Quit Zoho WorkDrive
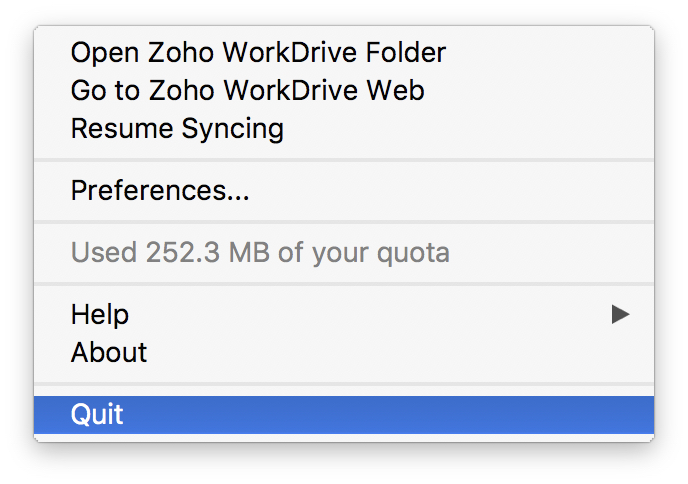The width and height of the screenshot is (688, 484). [x=97, y=414]
